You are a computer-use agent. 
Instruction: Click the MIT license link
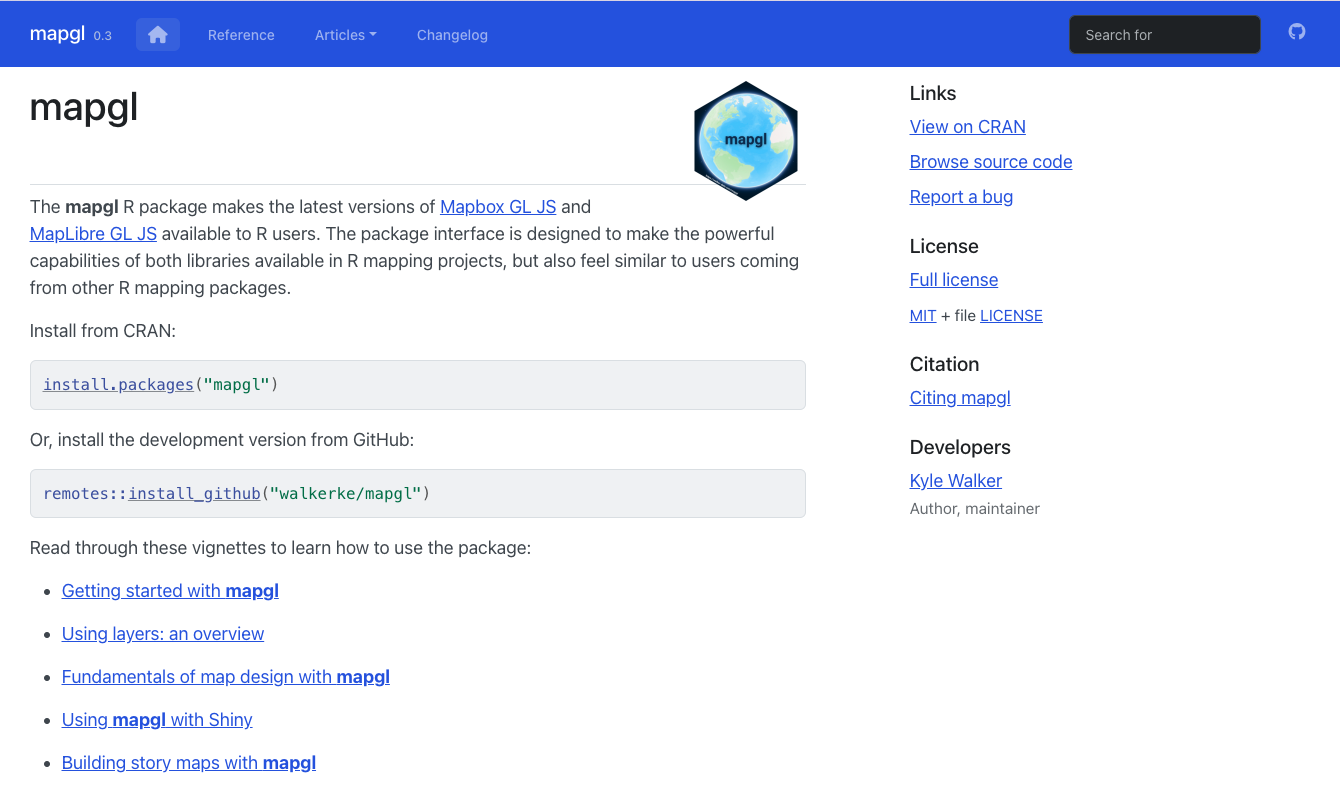coord(922,316)
